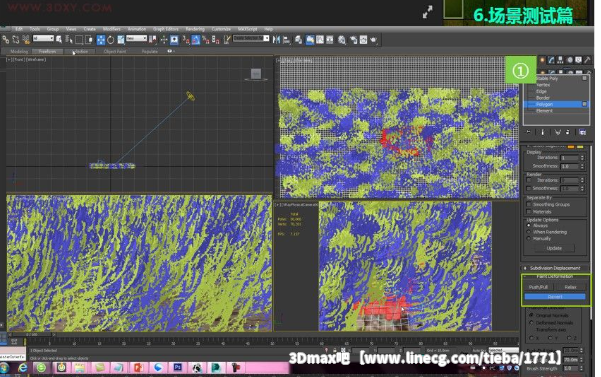Click the Pin Stack icon under modifier list
The height and width of the screenshot is (377, 601).
pyautogui.click(x=529, y=132)
